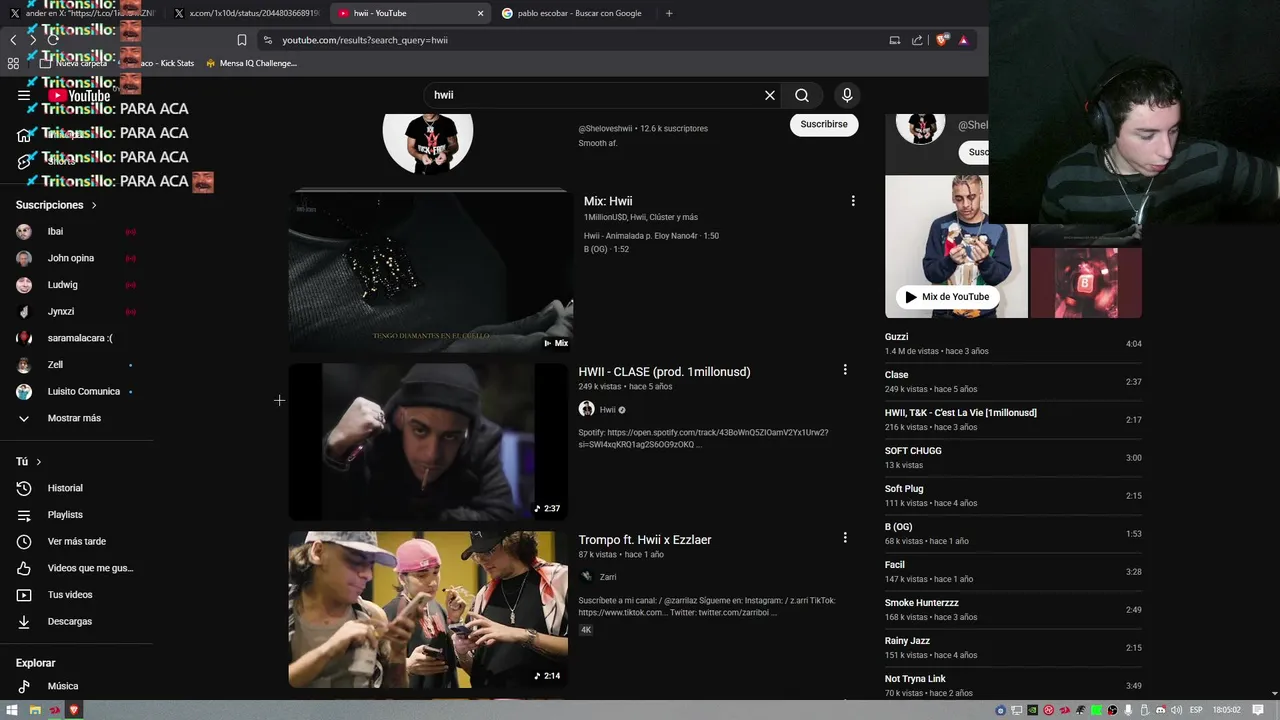Open Tus videos sidebar icon
Image resolution: width=1280 pixels, height=720 pixels.
click(x=24, y=595)
